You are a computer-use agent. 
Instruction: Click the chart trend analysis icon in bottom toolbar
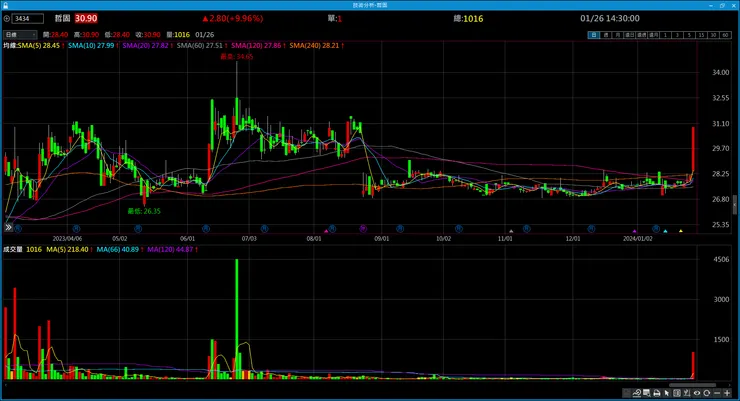637,393
